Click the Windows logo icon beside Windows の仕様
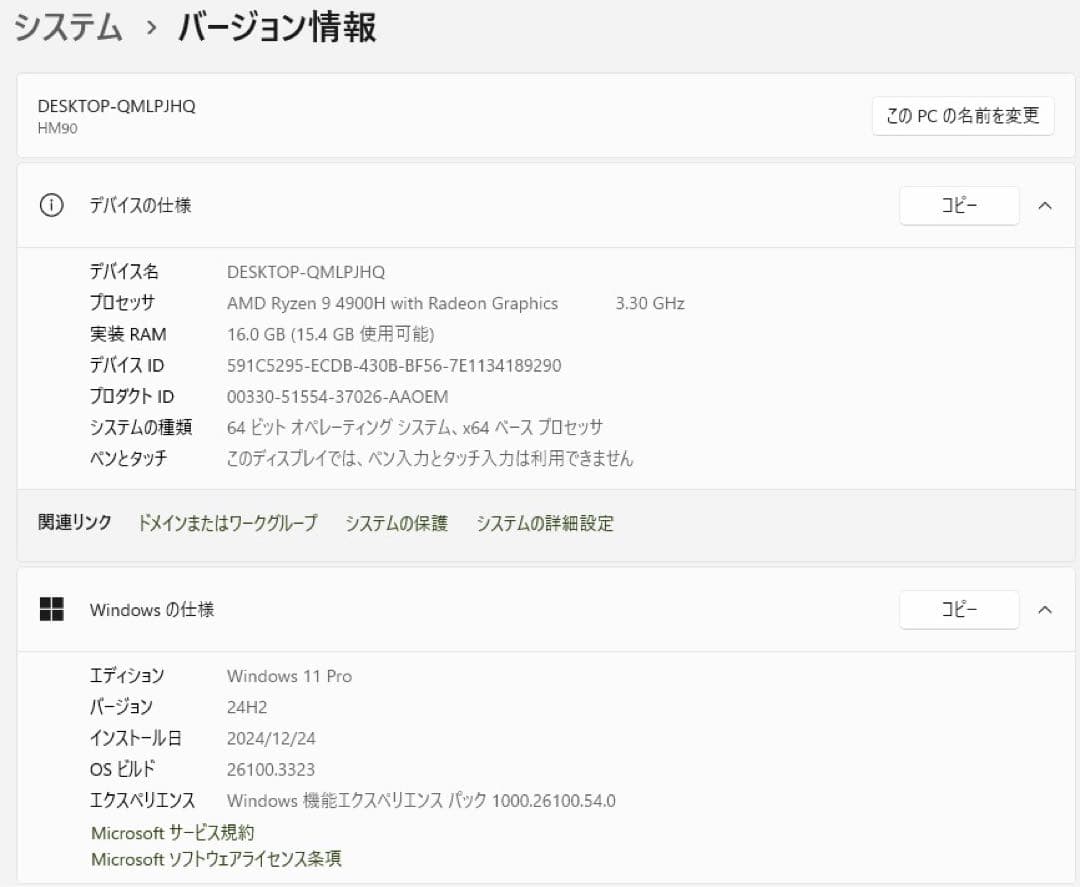The height and width of the screenshot is (887, 1080). click(53, 609)
